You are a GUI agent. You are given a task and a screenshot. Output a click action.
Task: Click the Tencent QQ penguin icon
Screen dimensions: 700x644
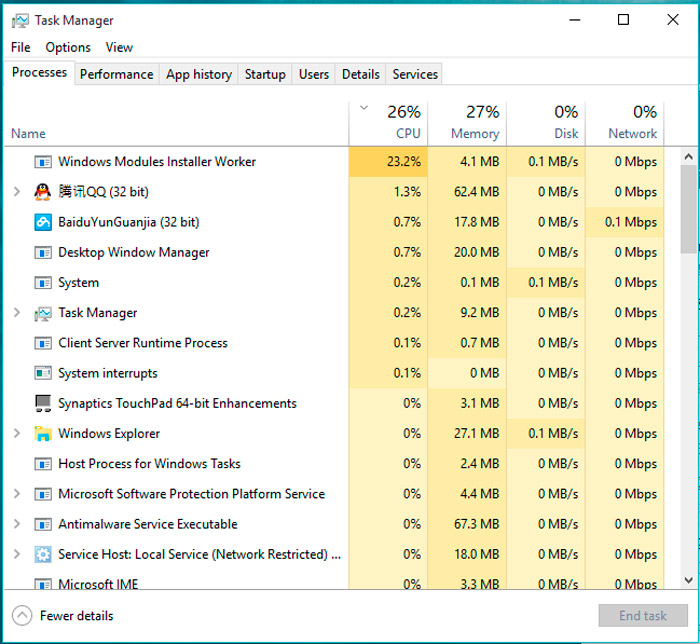(43, 192)
